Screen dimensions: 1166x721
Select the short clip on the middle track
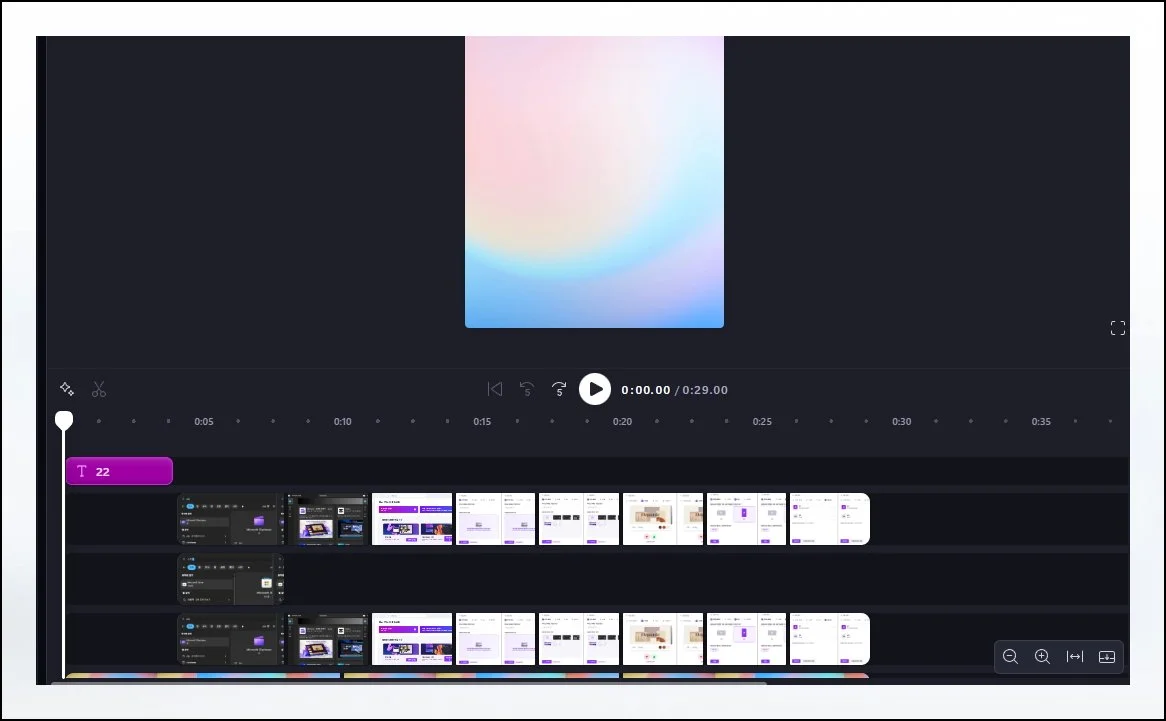[x=230, y=579]
